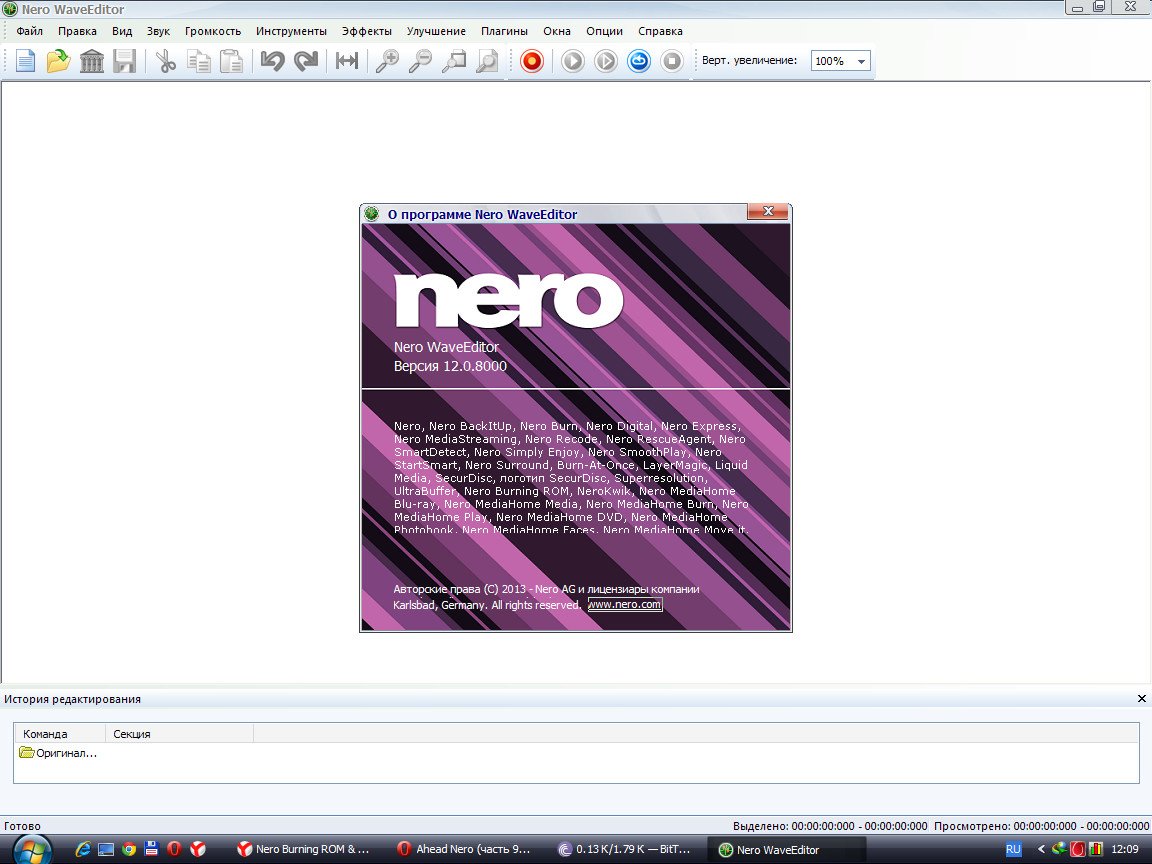
Task: Close the История редактирования panel
Action: 1142,699
